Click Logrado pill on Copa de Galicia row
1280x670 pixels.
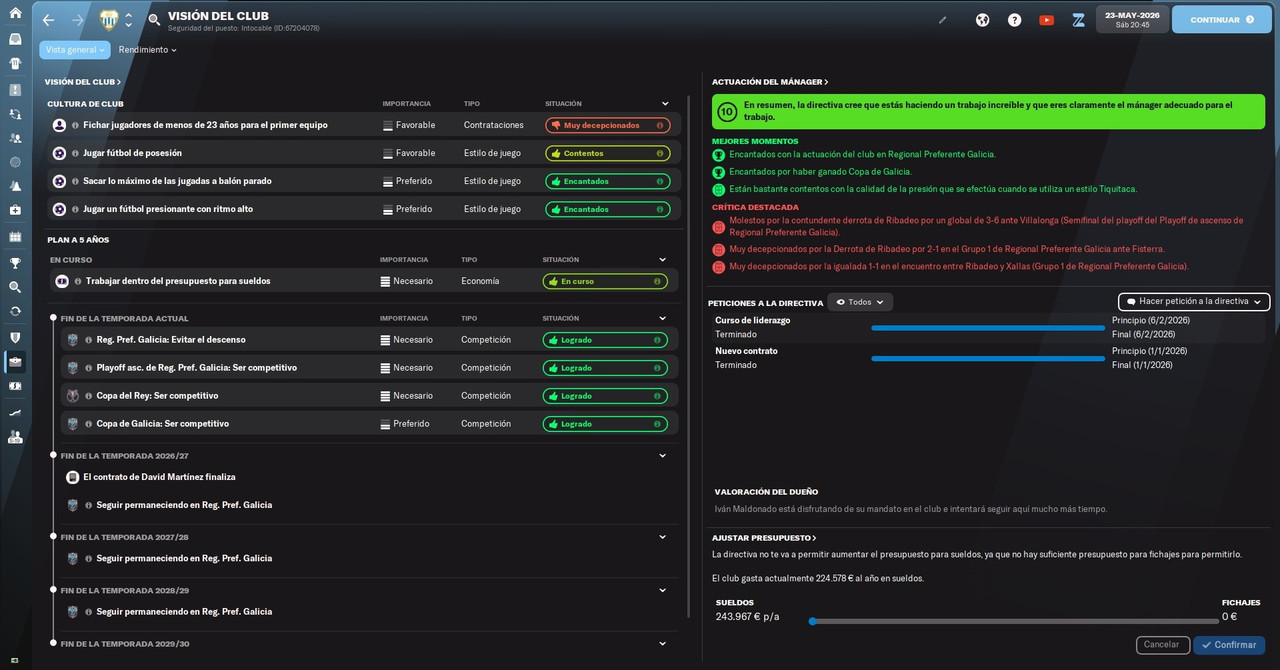[x=605, y=424]
